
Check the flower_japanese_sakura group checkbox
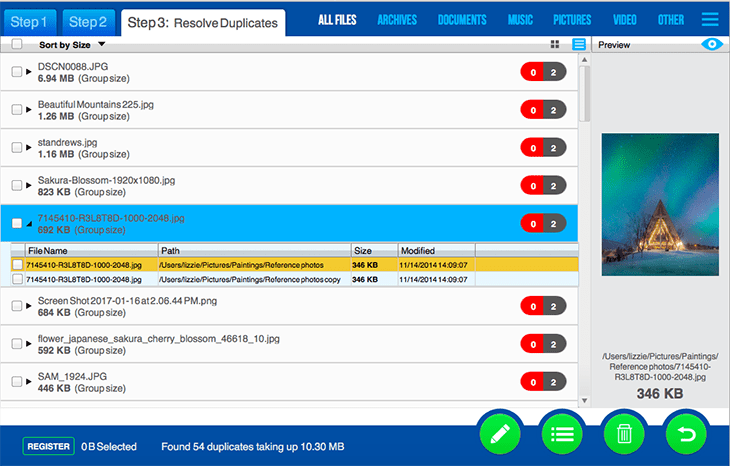pos(17,344)
